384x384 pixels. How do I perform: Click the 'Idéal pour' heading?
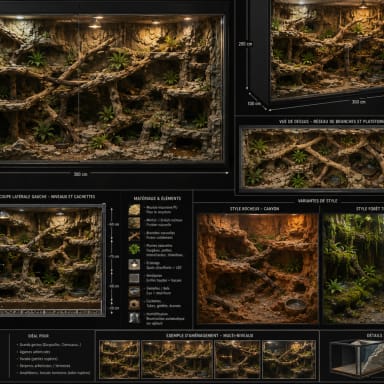(x=38, y=336)
